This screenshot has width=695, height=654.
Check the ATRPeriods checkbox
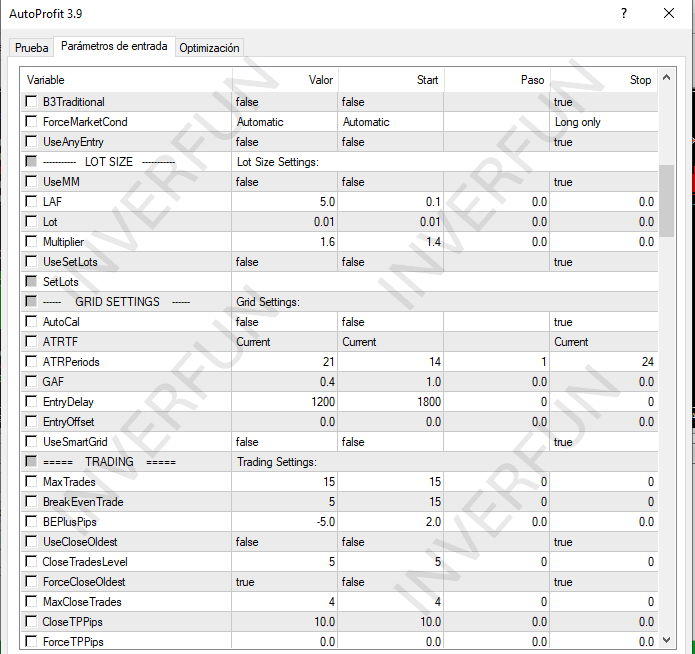[31, 361]
